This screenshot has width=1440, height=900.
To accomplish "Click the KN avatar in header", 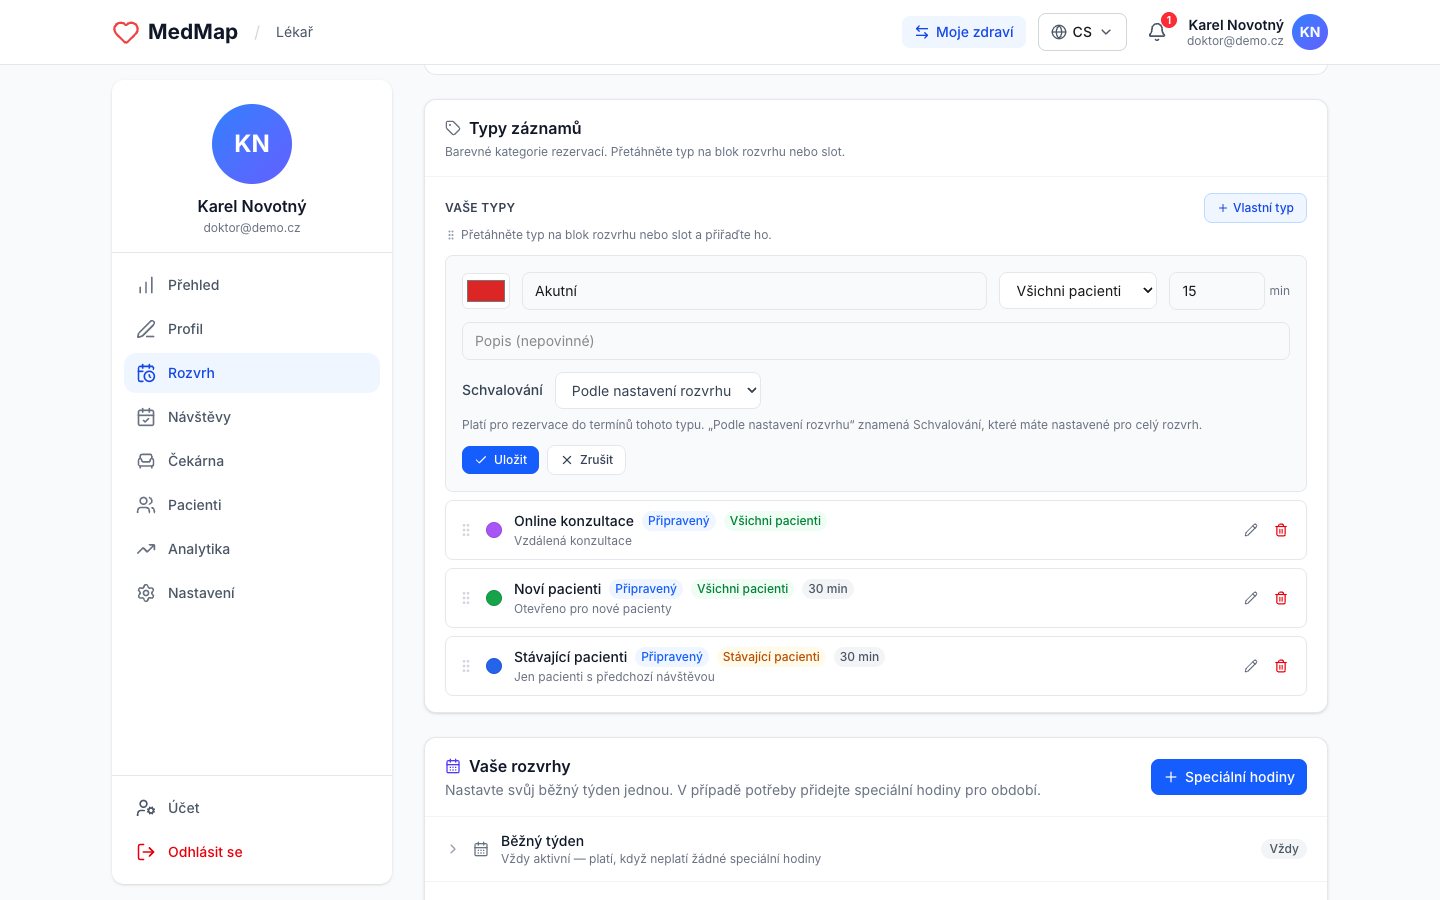I will (x=1310, y=32).
